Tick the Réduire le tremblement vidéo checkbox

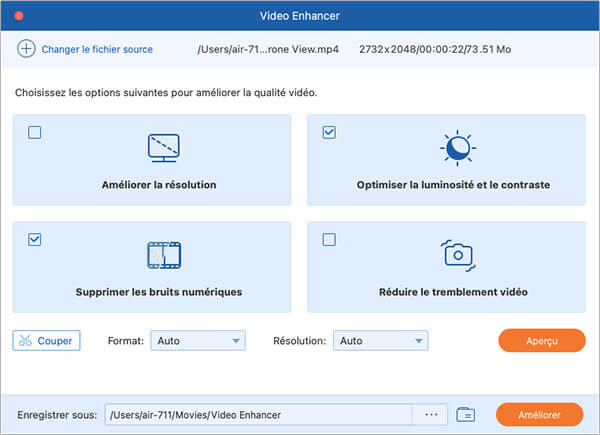click(329, 239)
